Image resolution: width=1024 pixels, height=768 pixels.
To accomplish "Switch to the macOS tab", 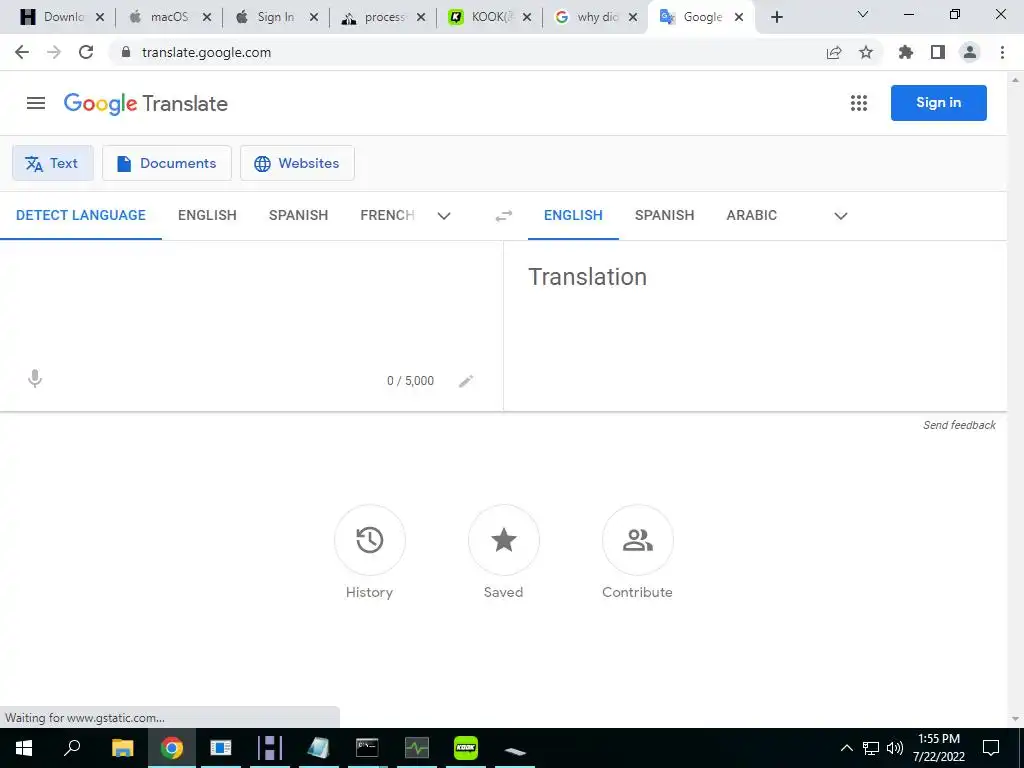I will [x=169, y=17].
